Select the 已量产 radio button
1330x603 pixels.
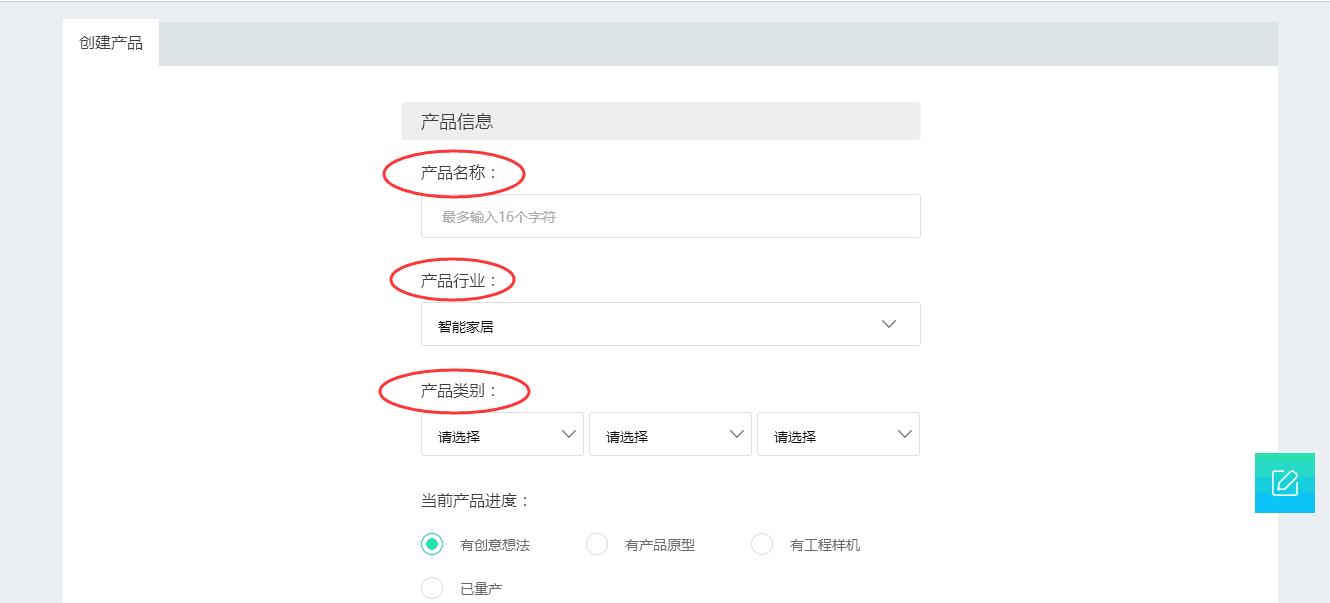(432, 588)
